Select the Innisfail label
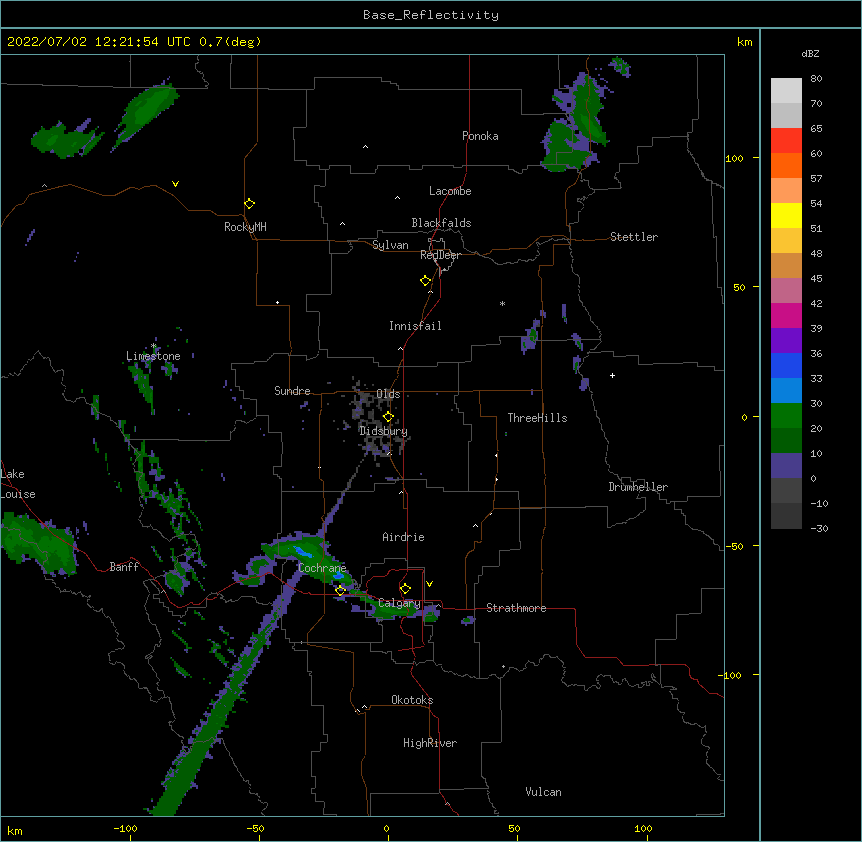Image resolution: width=862 pixels, height=842 pixels. click(415, 326)
